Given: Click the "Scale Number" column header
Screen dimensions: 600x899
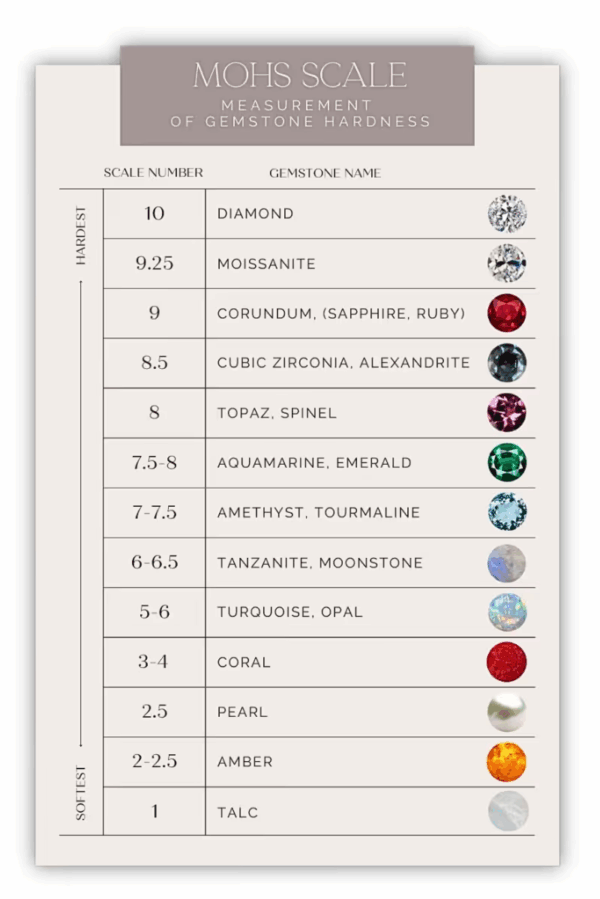Looking at the screenshot, I should (x=153, y=173).
